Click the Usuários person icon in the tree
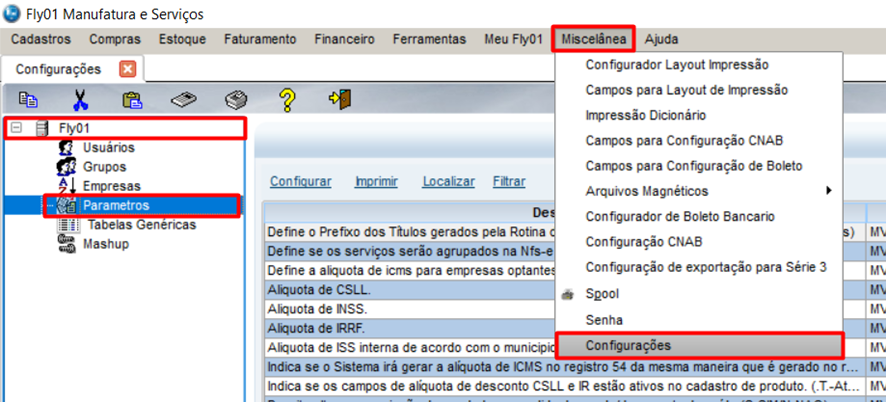 point(66,148)
